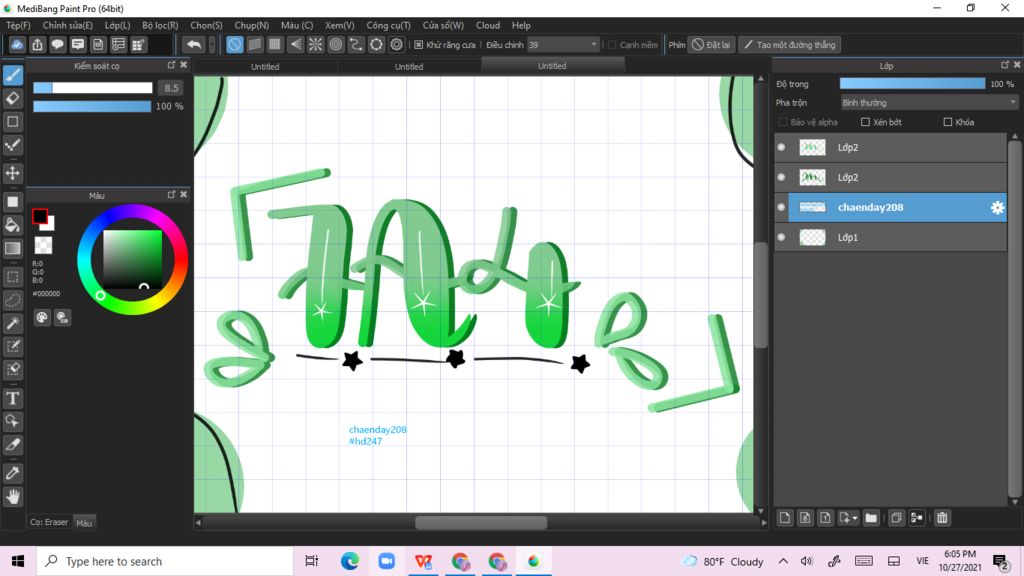This screenshot has height=576, width=1024.
Task: Select the Eraser tool in the left toolbar
Action: pyautogui.click(x=13, y=99)
